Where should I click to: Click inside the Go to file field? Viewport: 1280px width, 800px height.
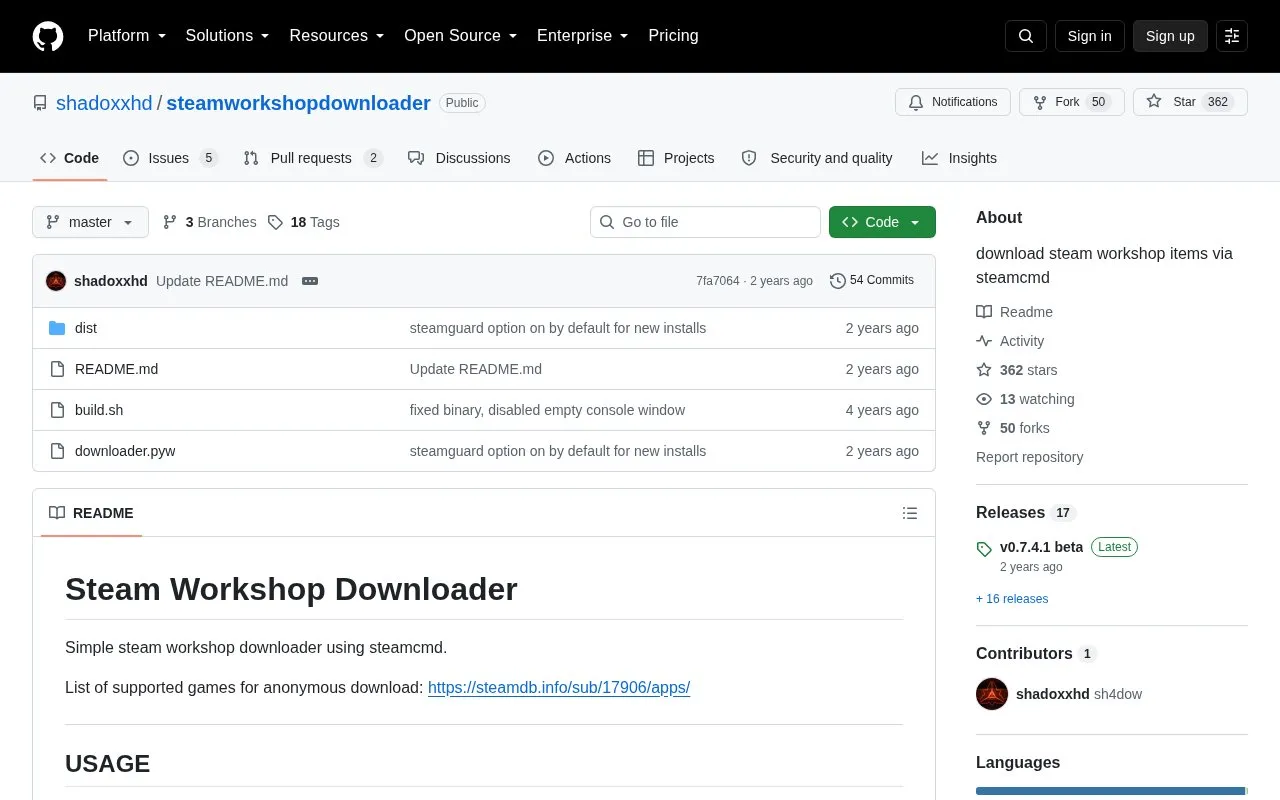[x=705, y=222]
